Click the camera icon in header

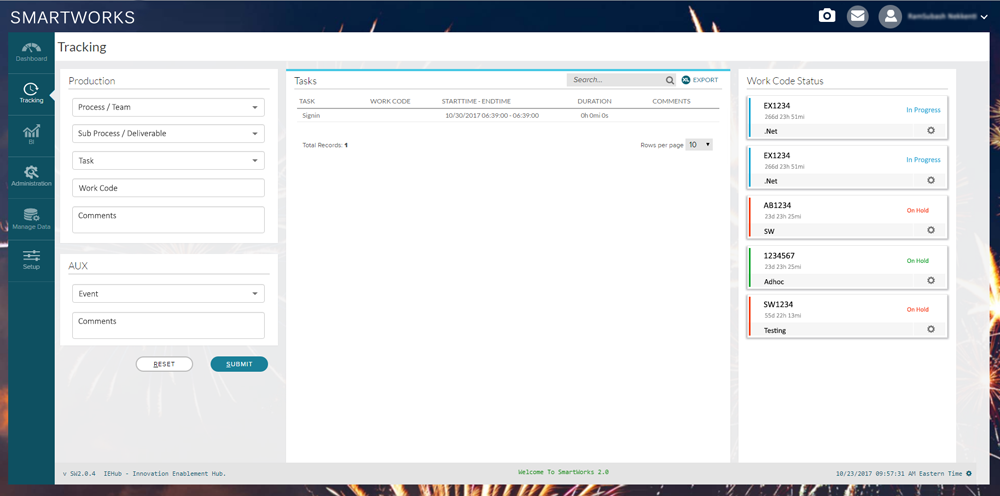coord(827,16)
